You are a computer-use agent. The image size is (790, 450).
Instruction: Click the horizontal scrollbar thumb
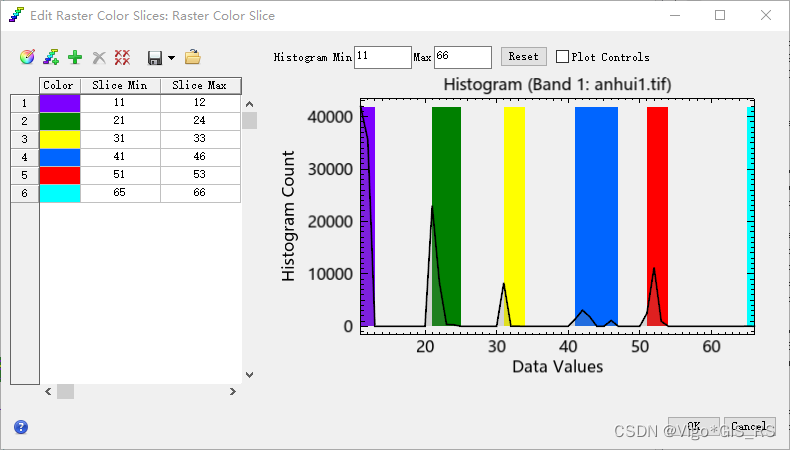(x=65, y=392)
